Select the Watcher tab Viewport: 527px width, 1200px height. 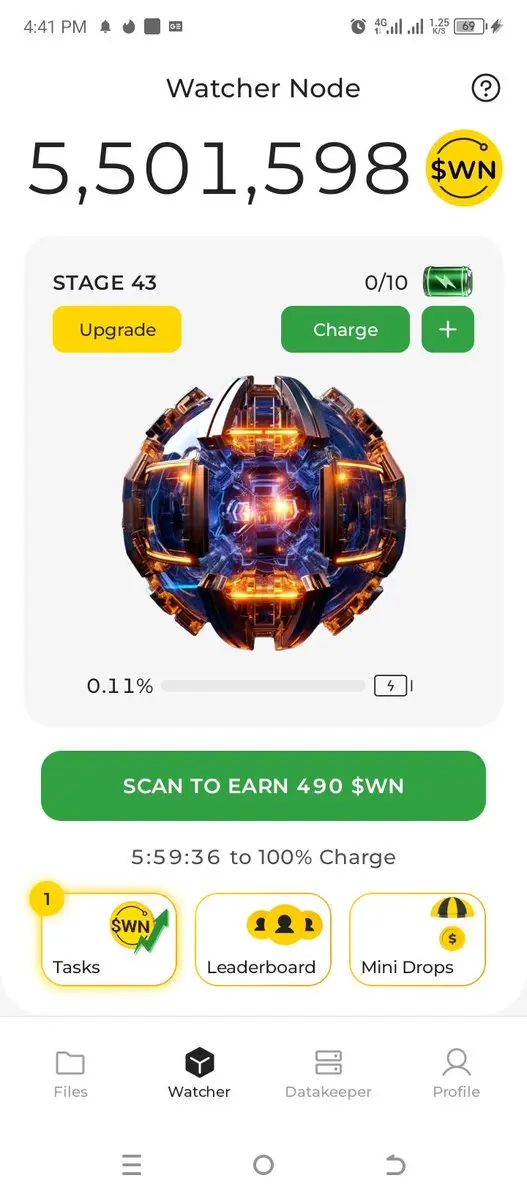[199, 1074]
